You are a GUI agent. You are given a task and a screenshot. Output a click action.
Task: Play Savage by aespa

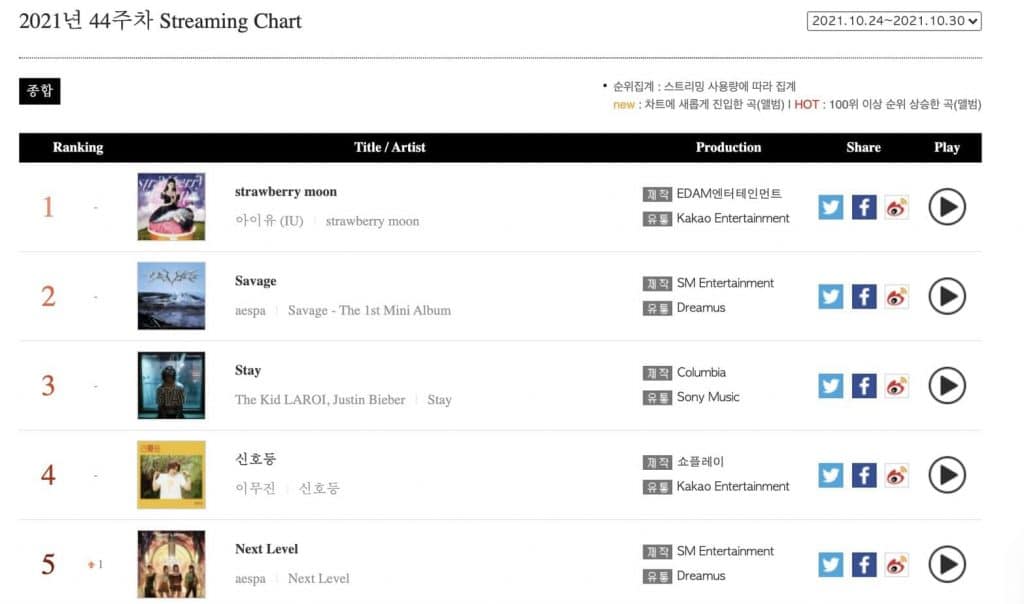(946, 296)
